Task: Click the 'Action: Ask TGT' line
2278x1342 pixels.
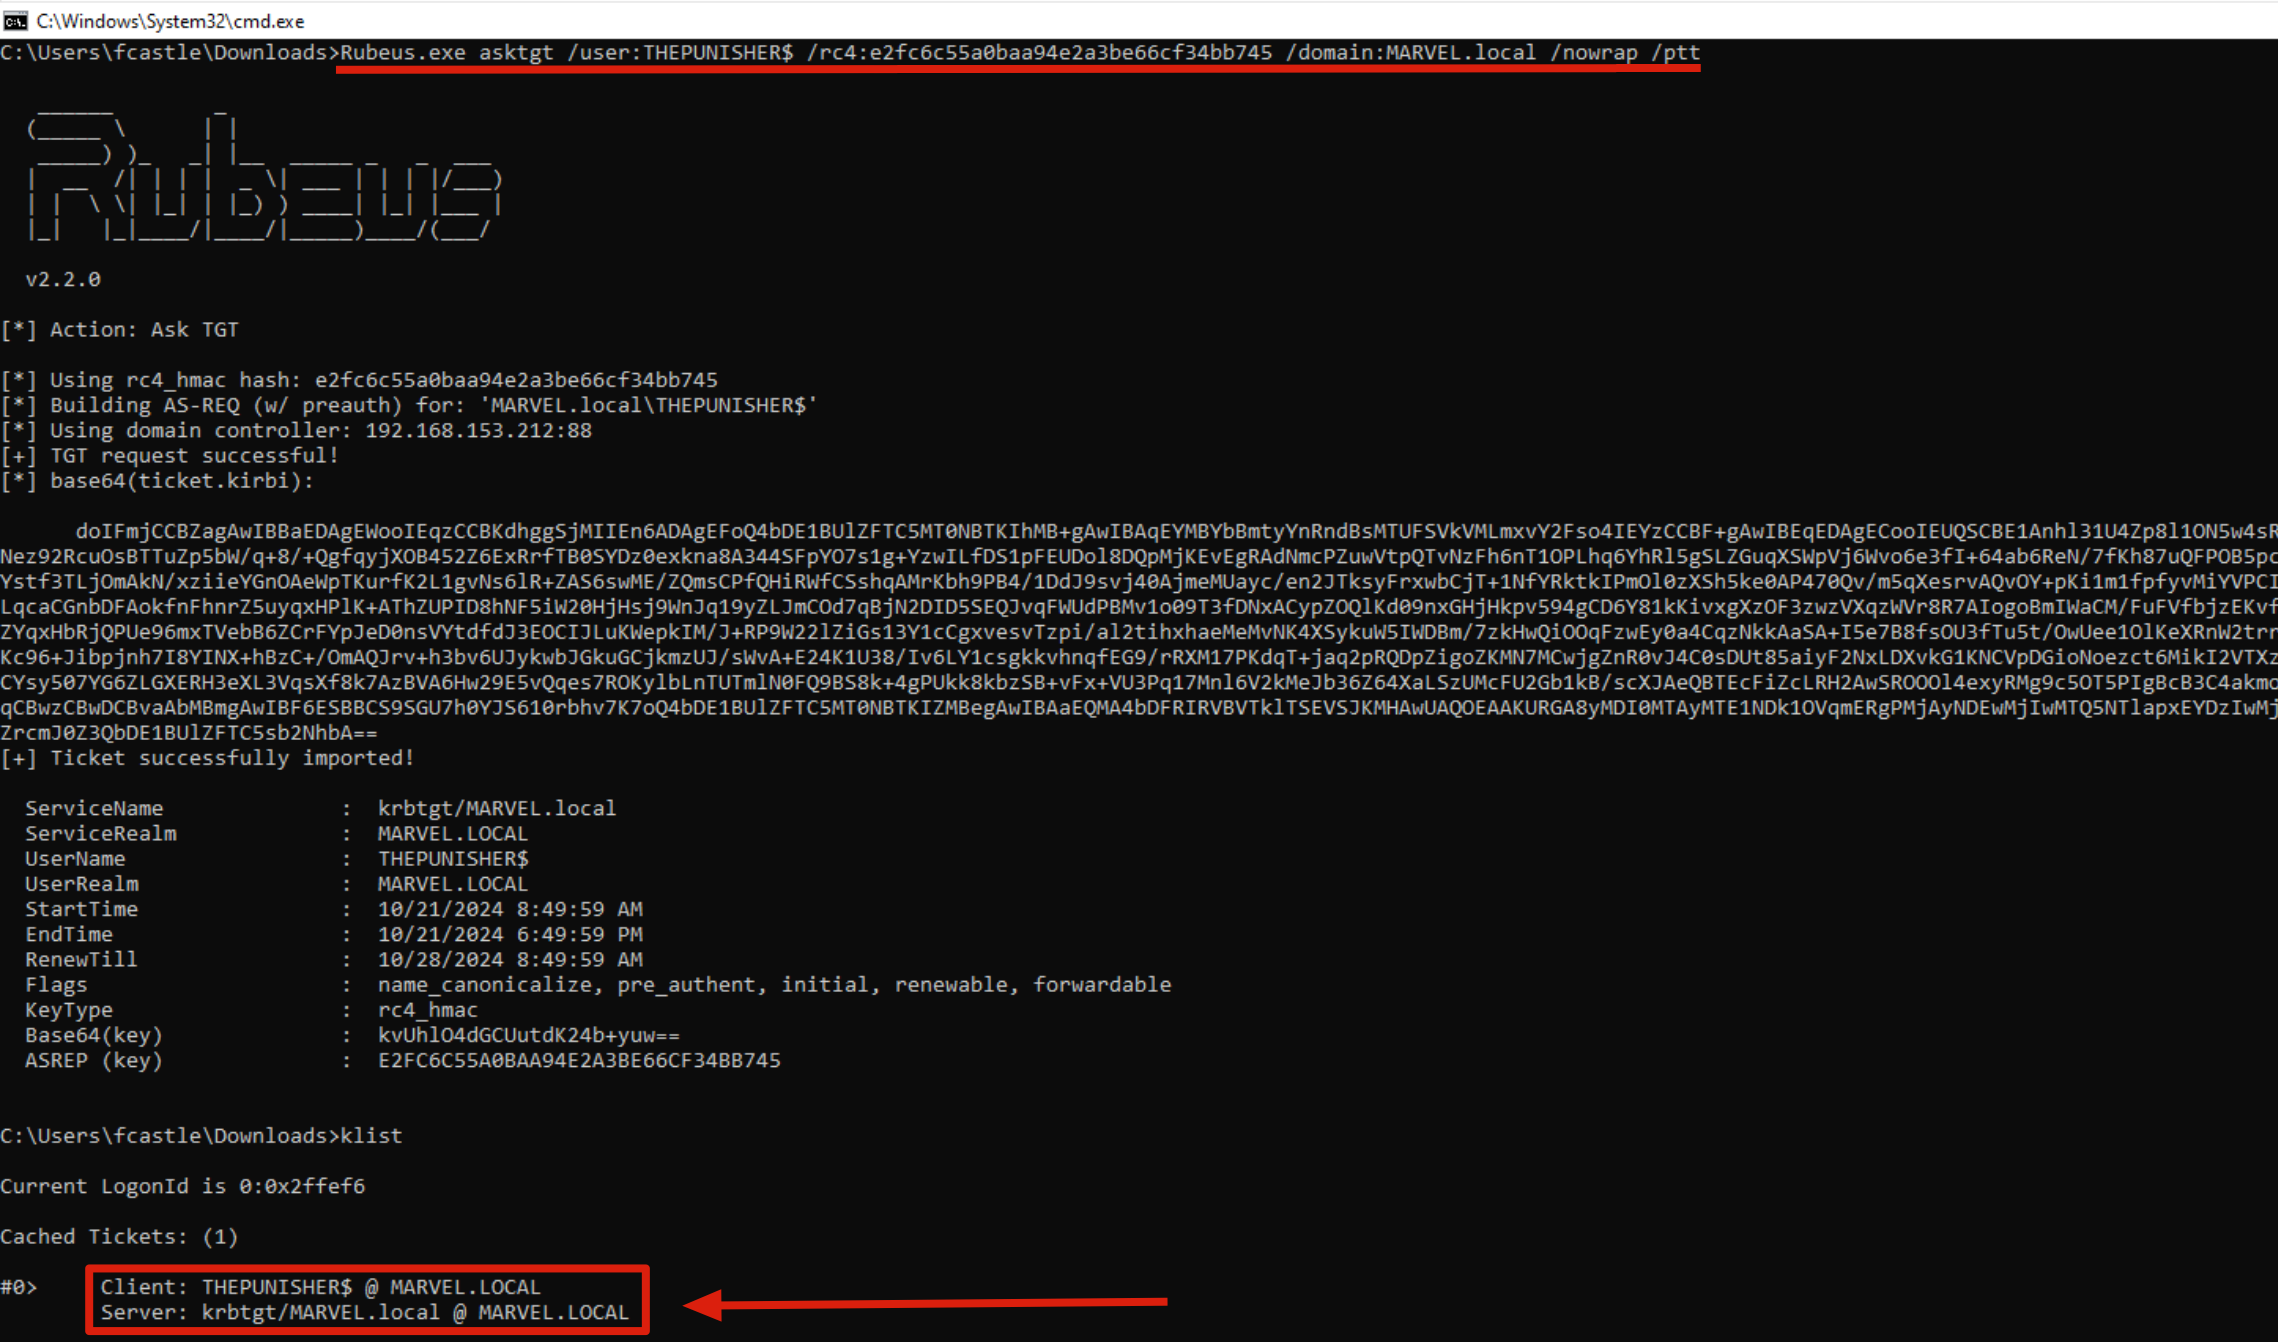Action: tap(143, 330)
